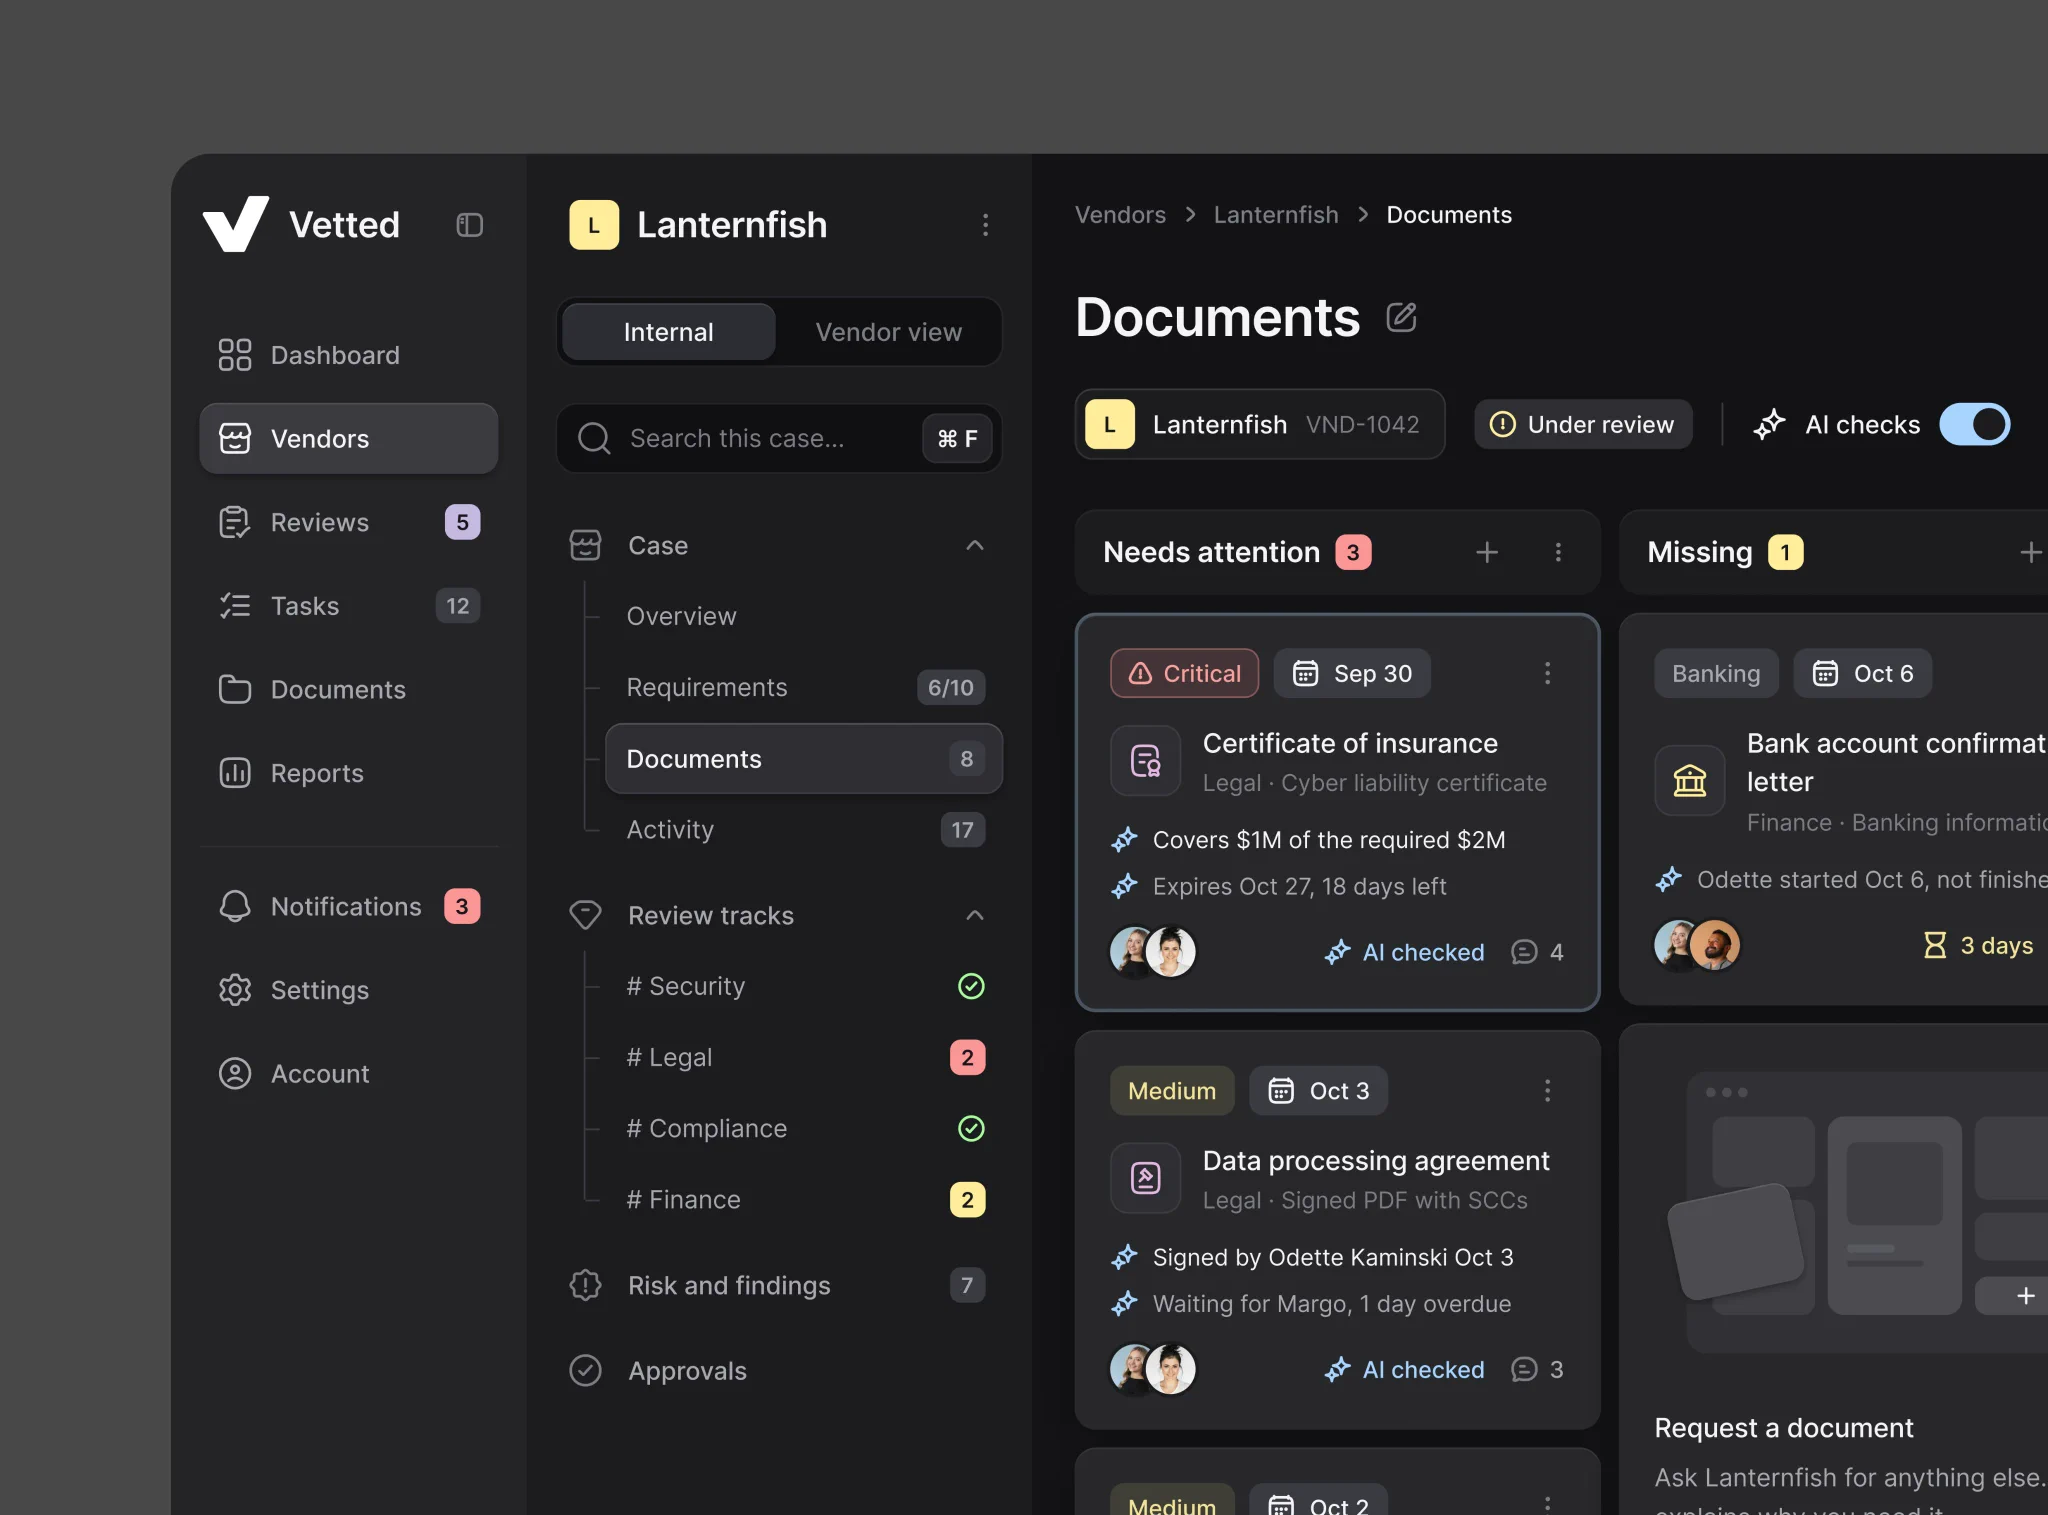Screen dimensions: 2048x1515
Task: Open Certificate of insurance card menu
Action: click(1547, 673)
